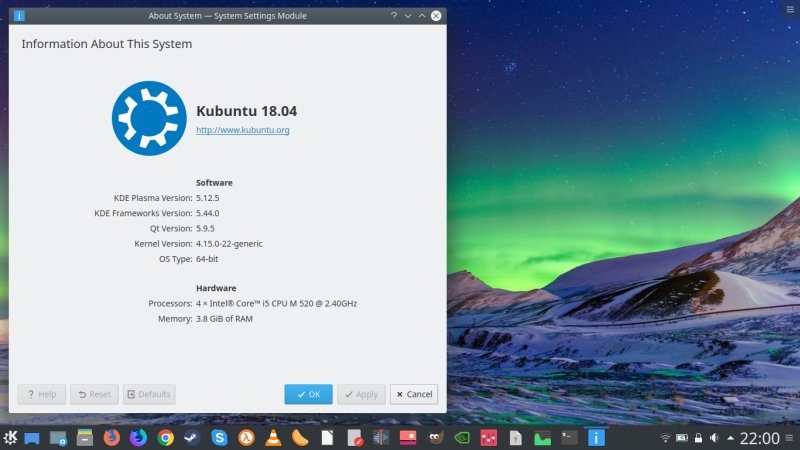
Task: Check battery status in system tray
Action: pyautogui.click(x=682, y=439)
